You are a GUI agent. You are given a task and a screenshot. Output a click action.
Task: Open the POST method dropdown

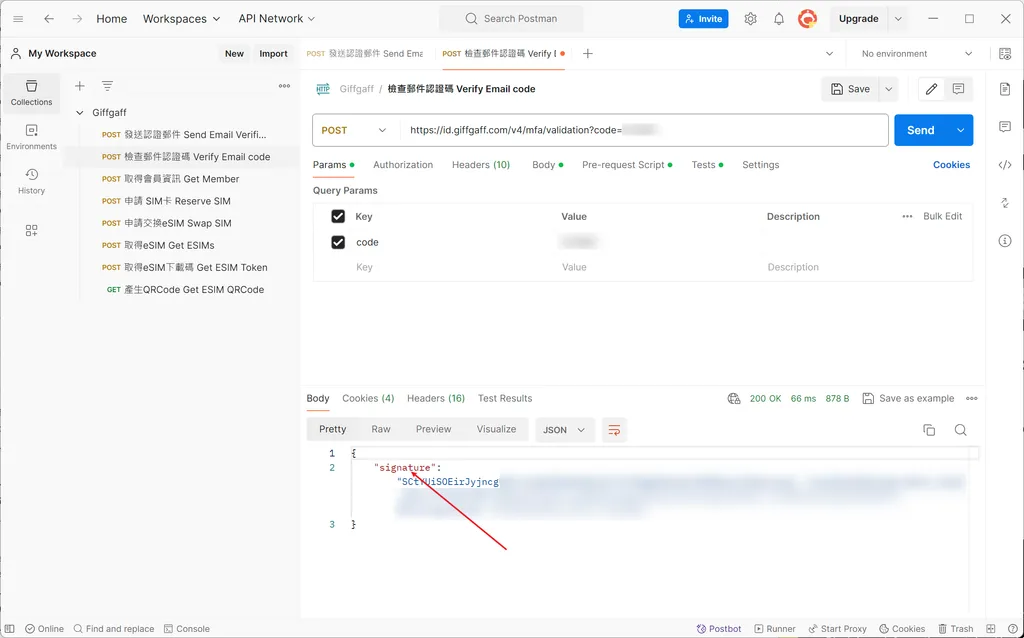point(355,130)
